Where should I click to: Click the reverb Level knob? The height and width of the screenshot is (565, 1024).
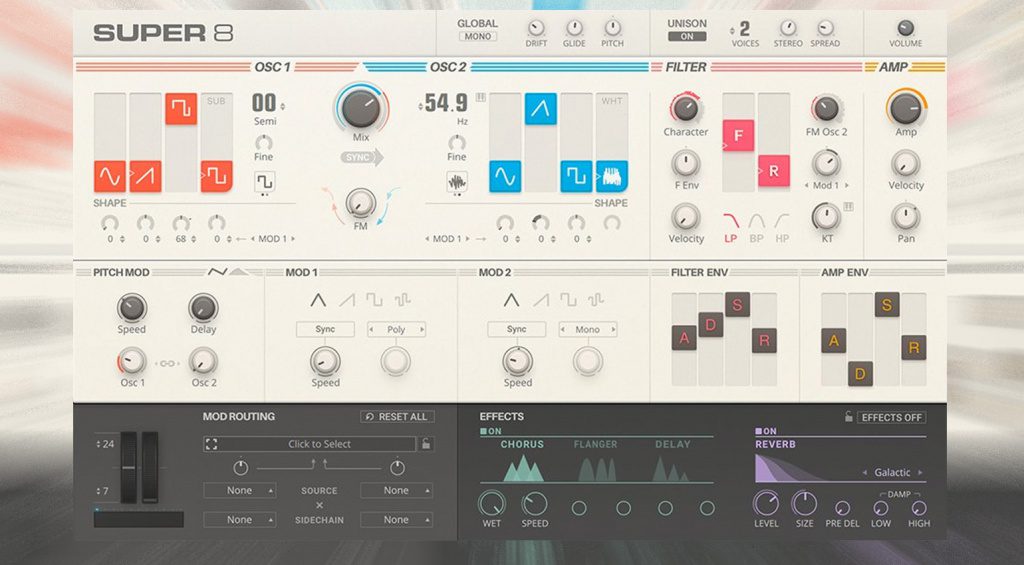coord(766,504)
